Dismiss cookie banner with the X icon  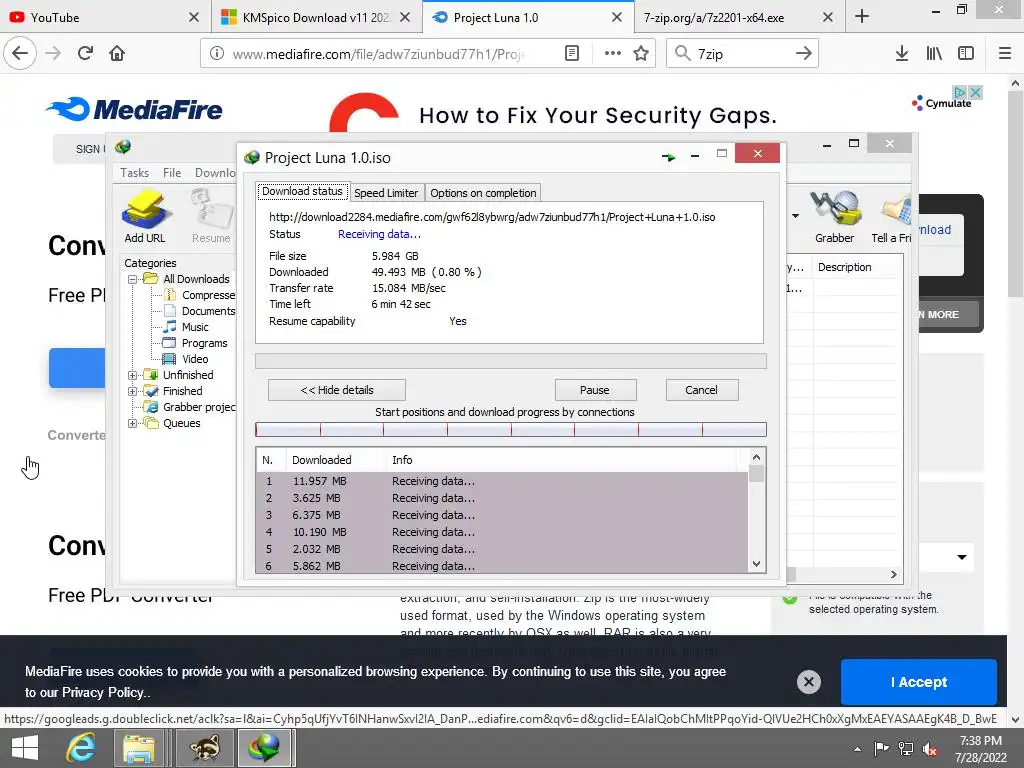pyautogui.click(x=808, y=682)
